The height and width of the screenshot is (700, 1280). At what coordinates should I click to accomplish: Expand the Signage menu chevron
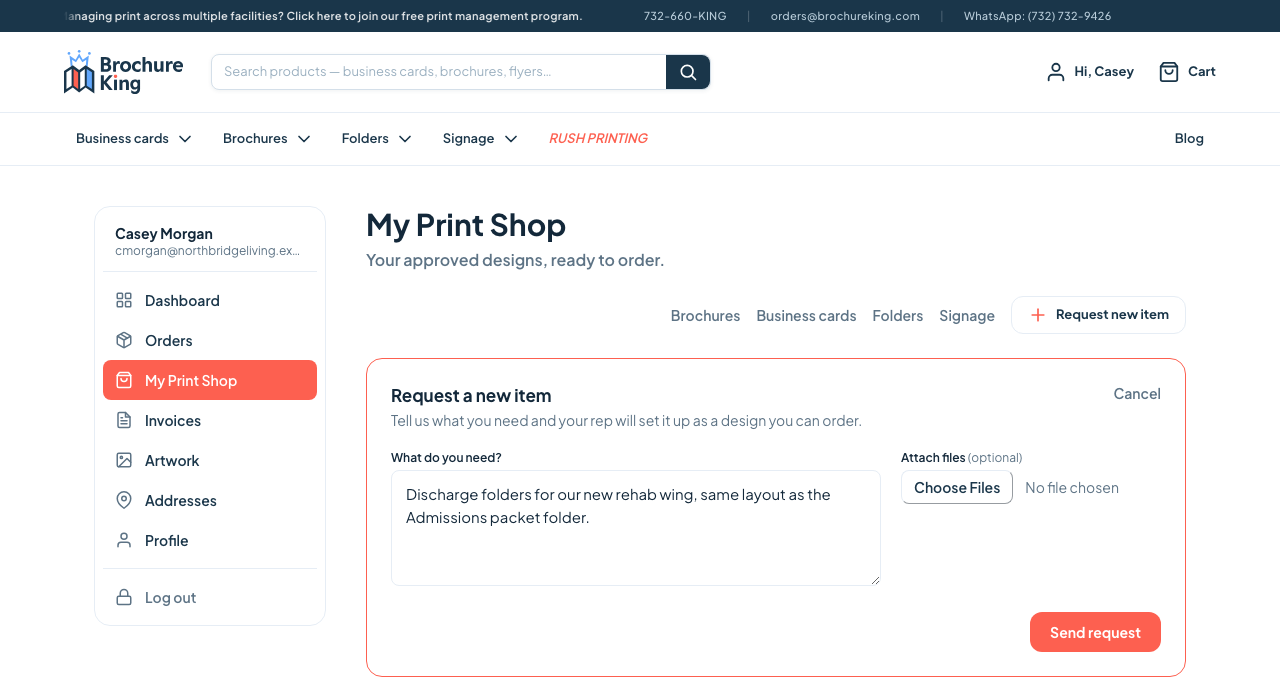511,139
